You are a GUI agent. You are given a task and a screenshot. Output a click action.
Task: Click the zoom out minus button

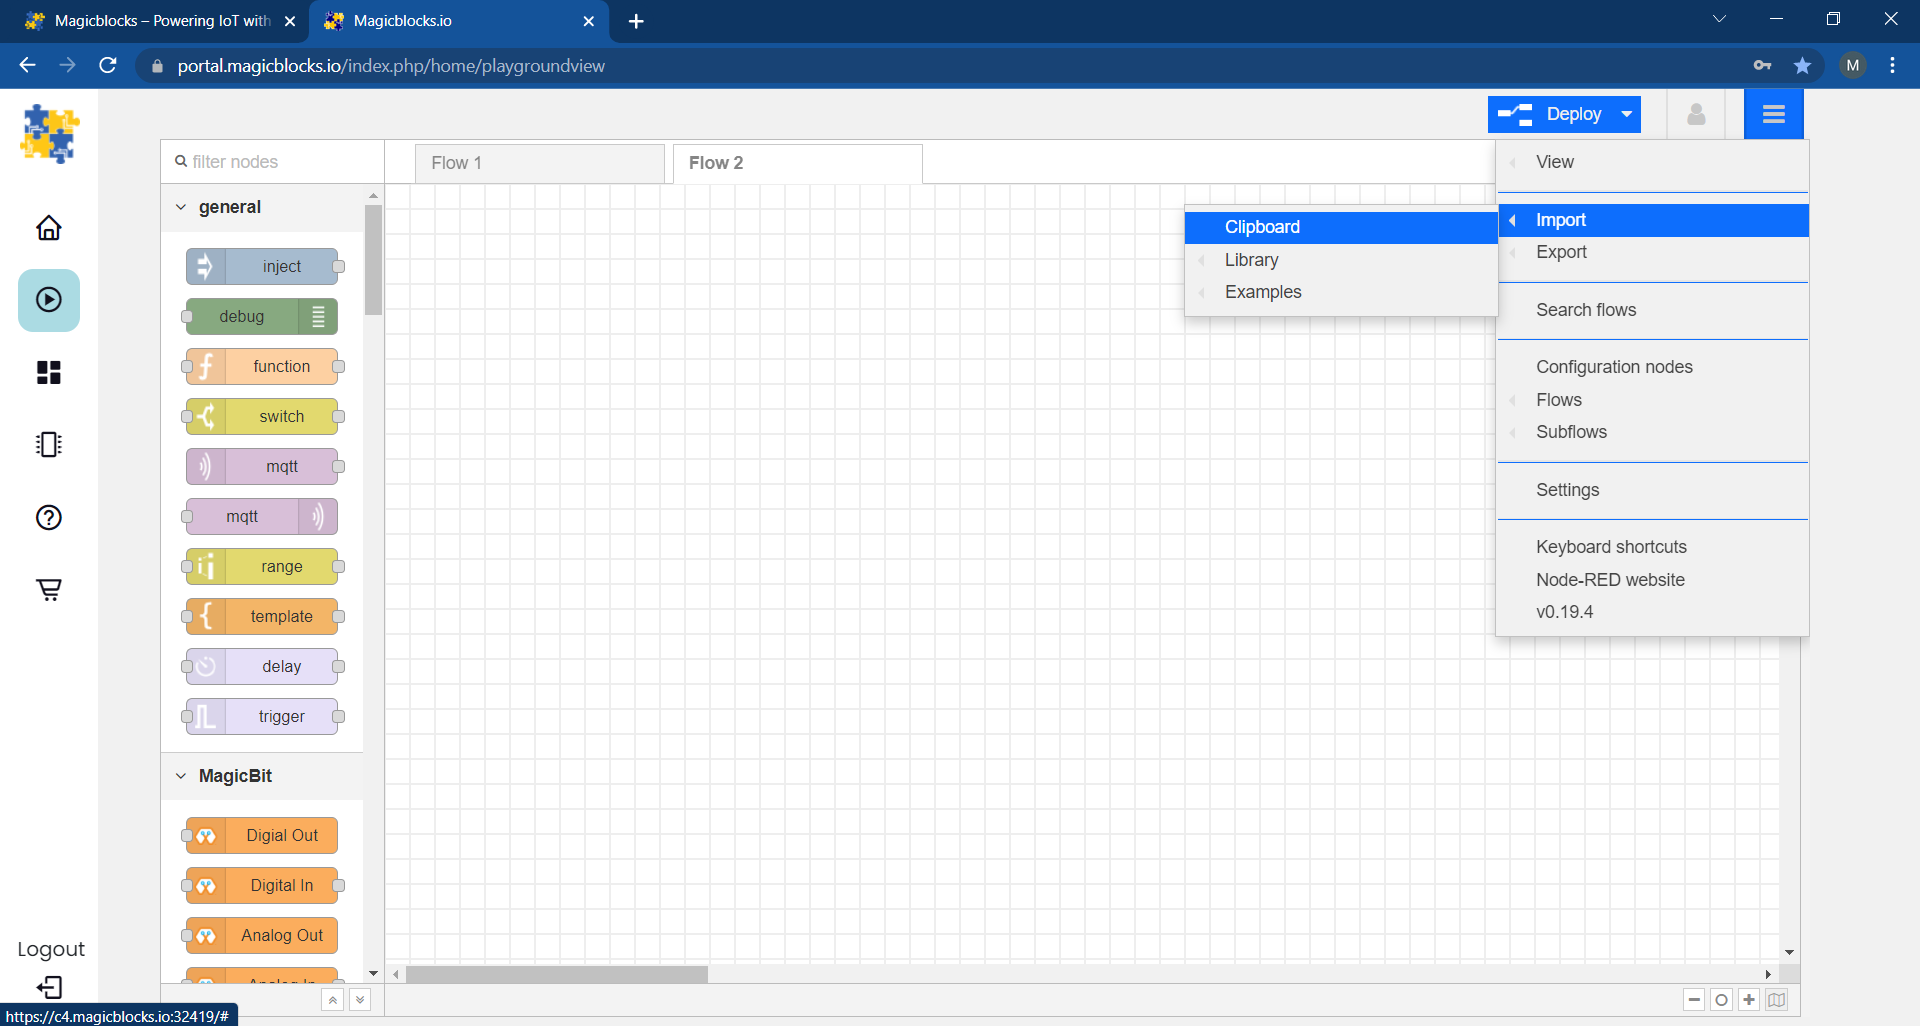pyautogui.click(x=1694, y=1000)
